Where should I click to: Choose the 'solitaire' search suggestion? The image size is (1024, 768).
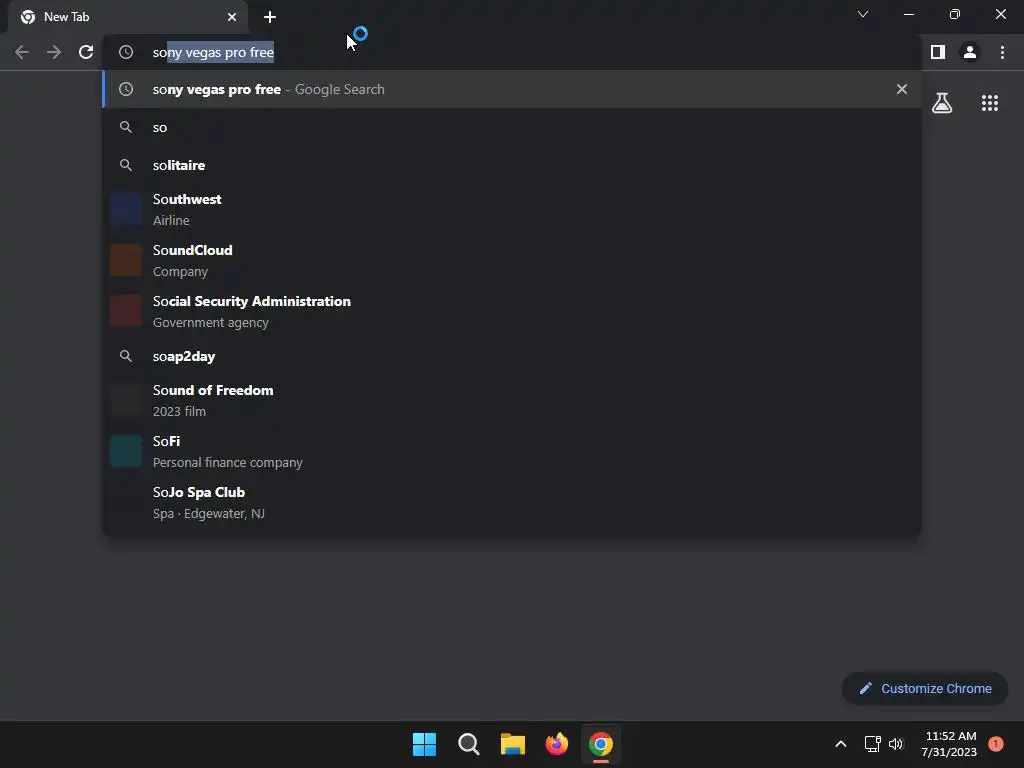point(512,165)
